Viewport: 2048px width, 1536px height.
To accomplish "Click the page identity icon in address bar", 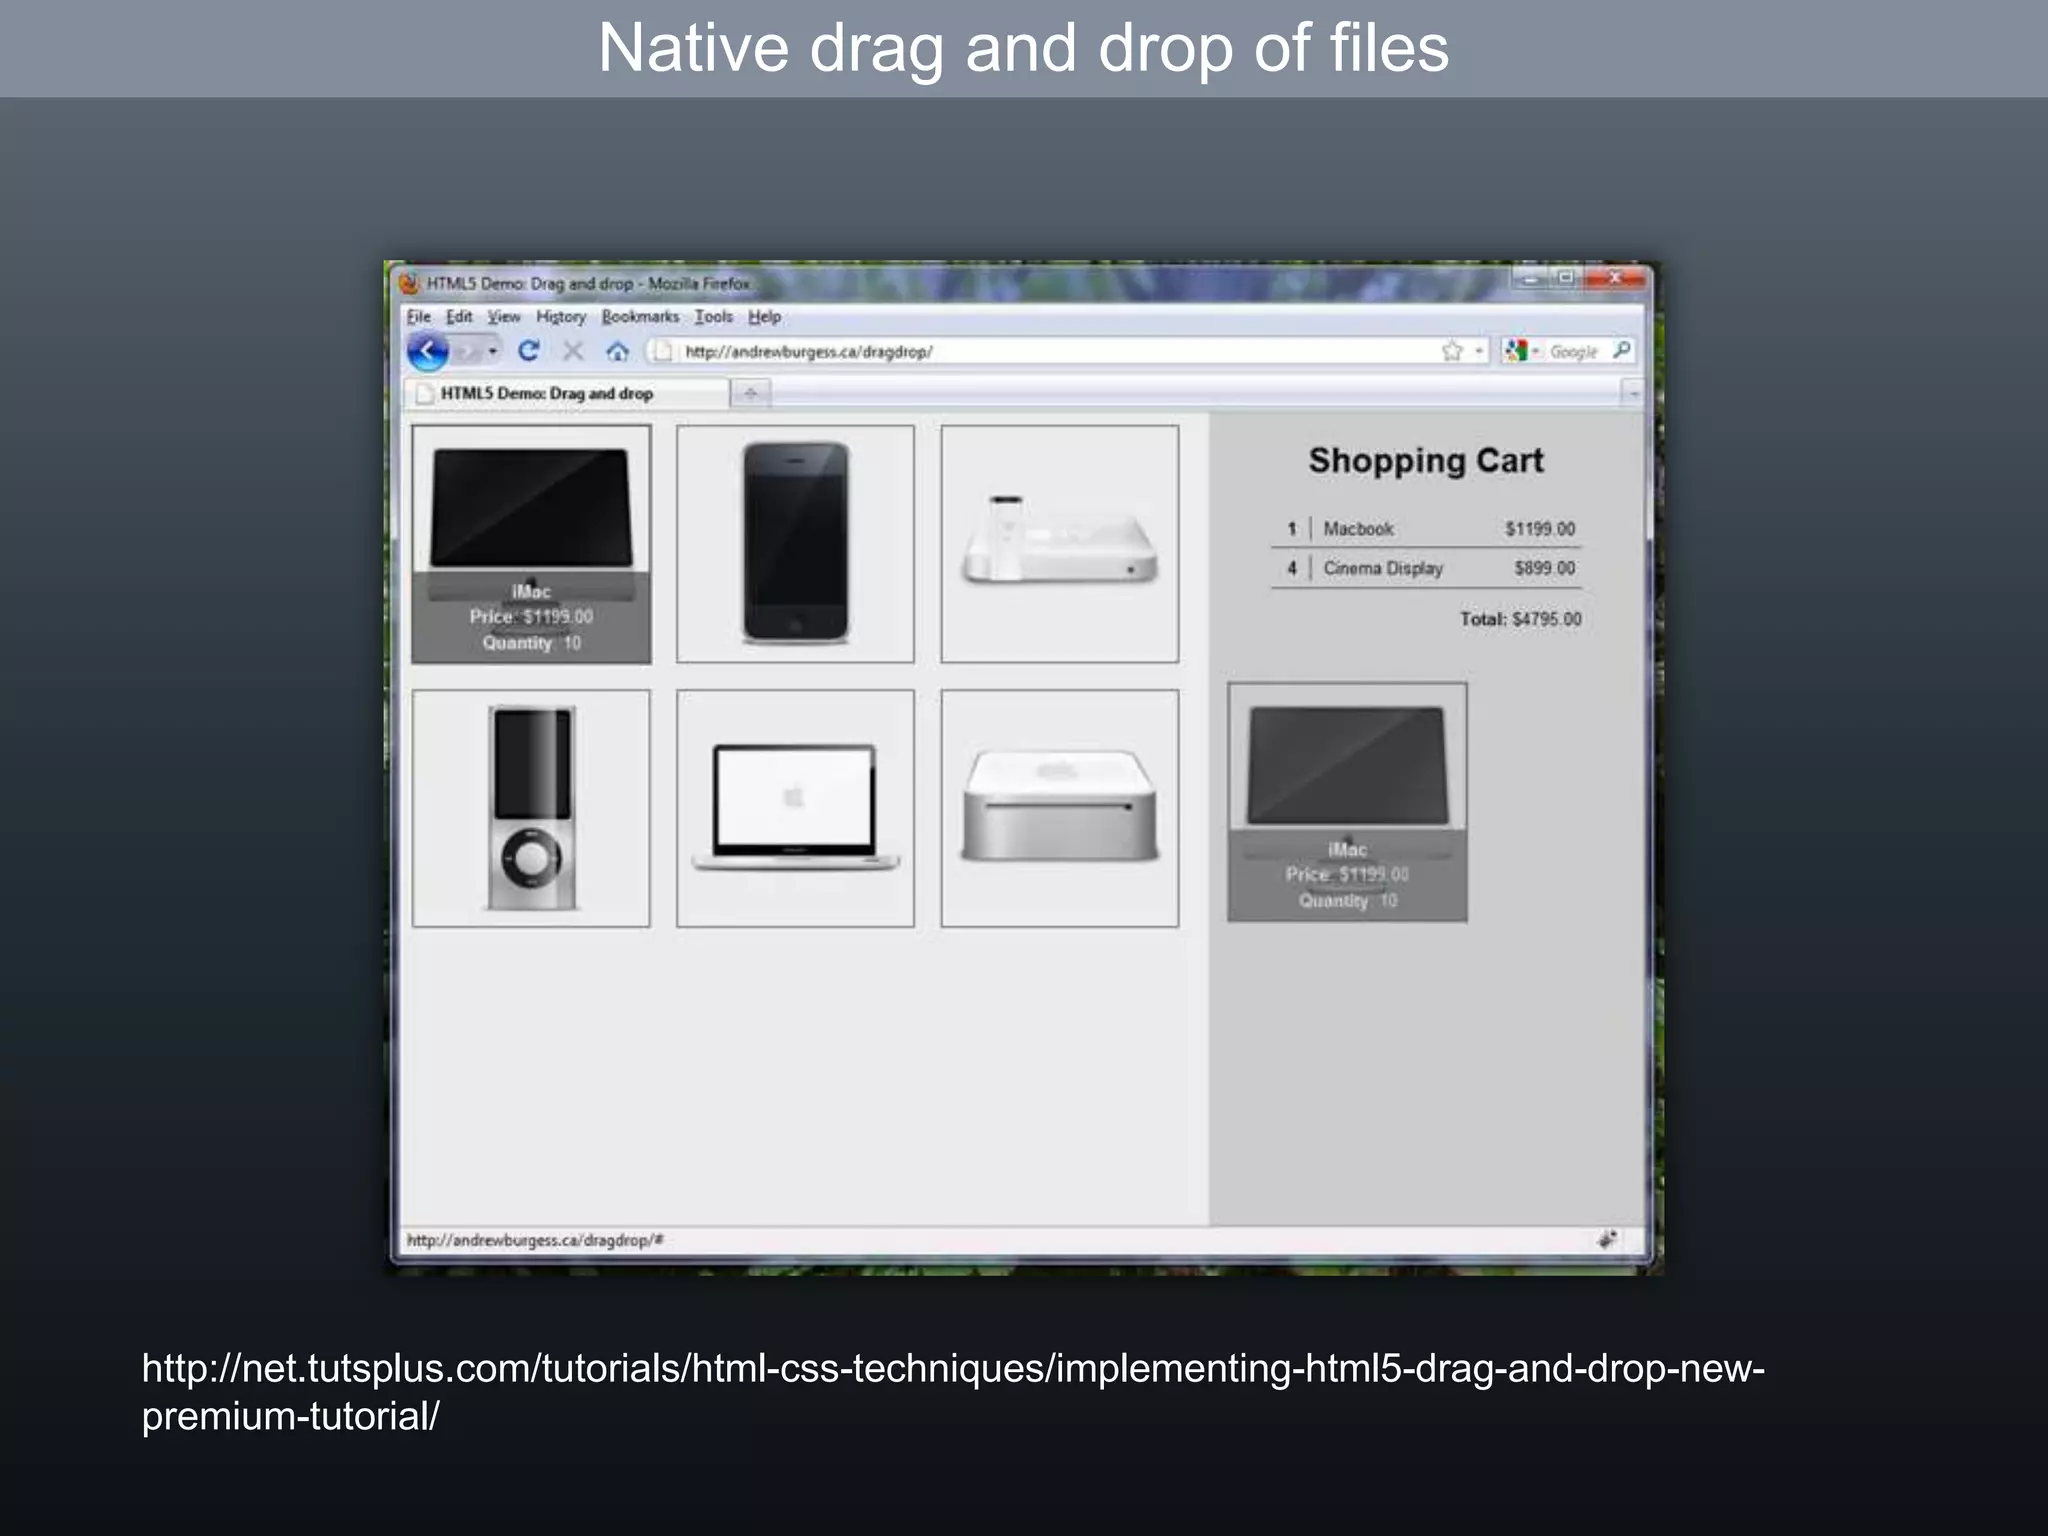I will [x=661, y=351].
